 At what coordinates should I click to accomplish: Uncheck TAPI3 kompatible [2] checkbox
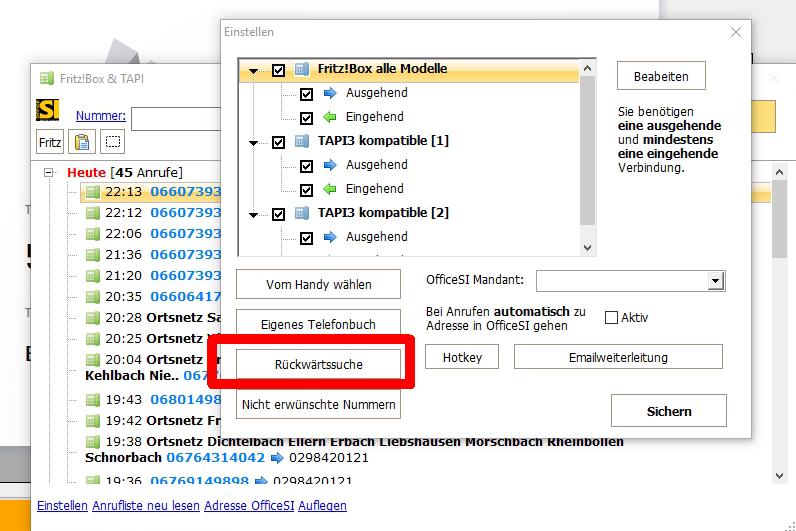click(x=278, y=214)
